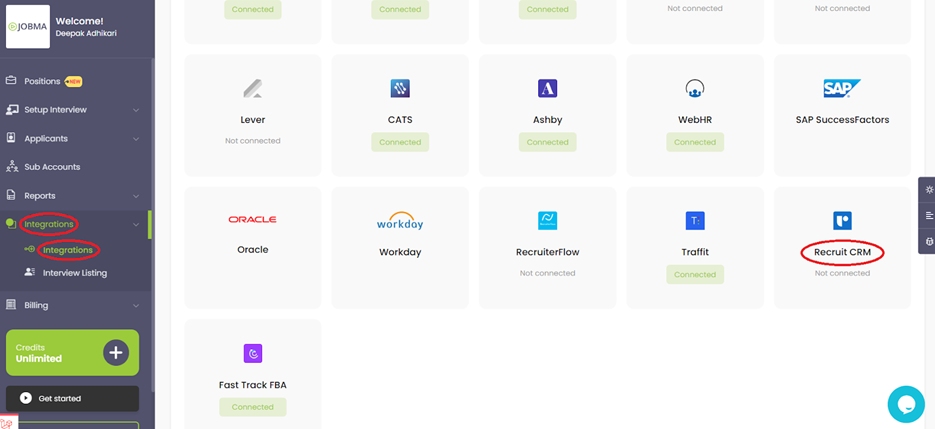
Task: Click the Integrations submenu icon
Action: (x=30, y=249)
